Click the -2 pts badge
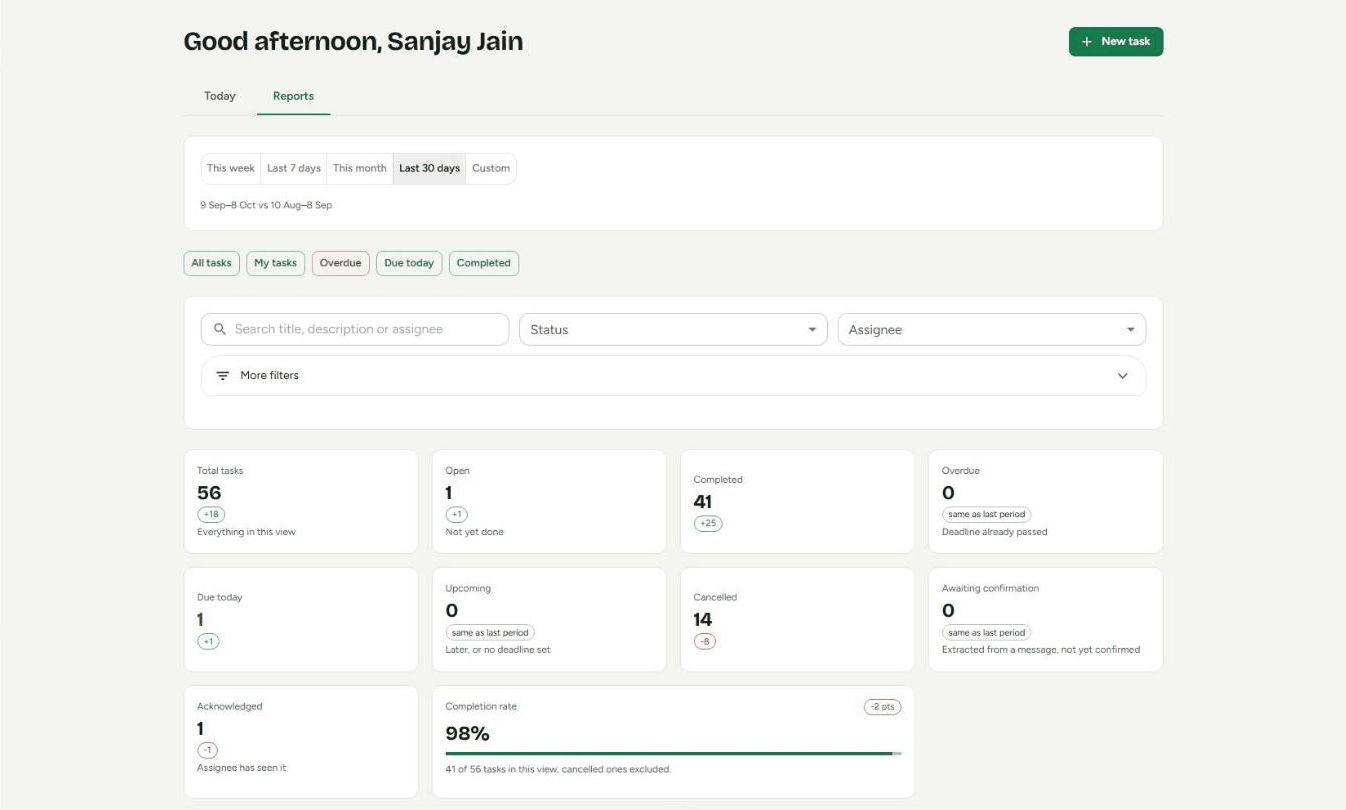The height and width of the screenshot is (810, 1346). click(882, 707)
